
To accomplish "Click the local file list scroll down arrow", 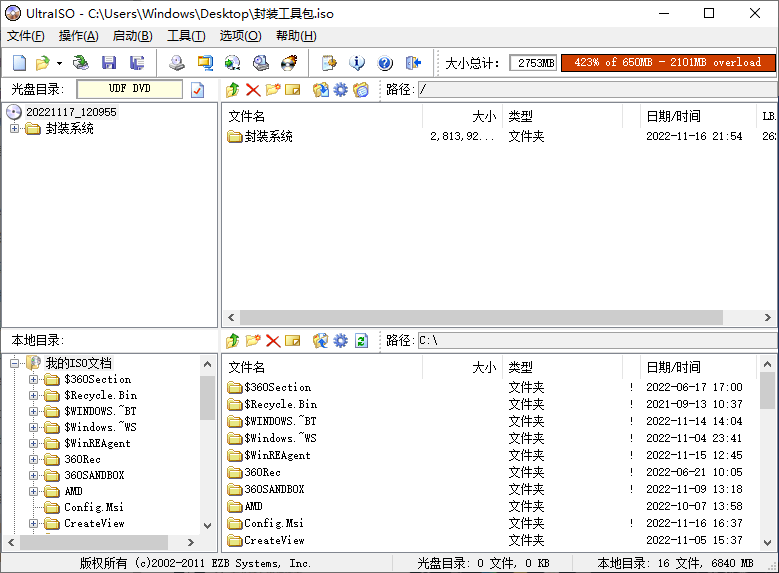I will pyautogui.click(x=768, y=543).
